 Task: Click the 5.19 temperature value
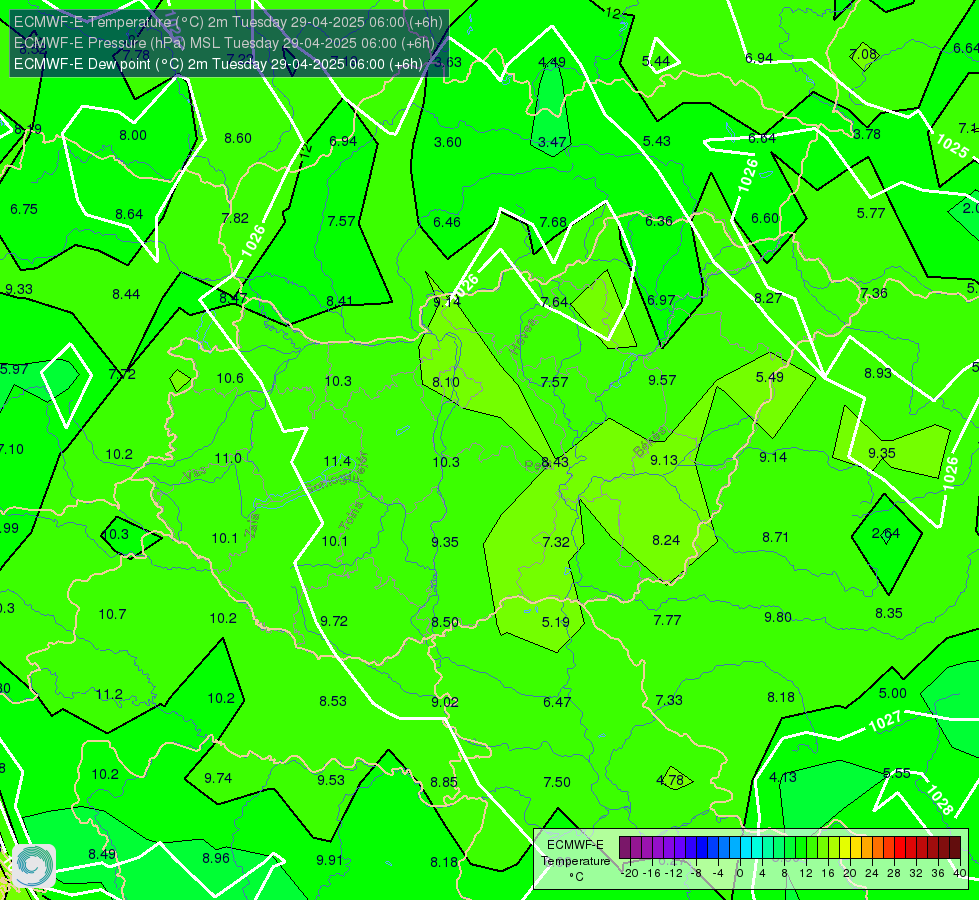[556, 622]
